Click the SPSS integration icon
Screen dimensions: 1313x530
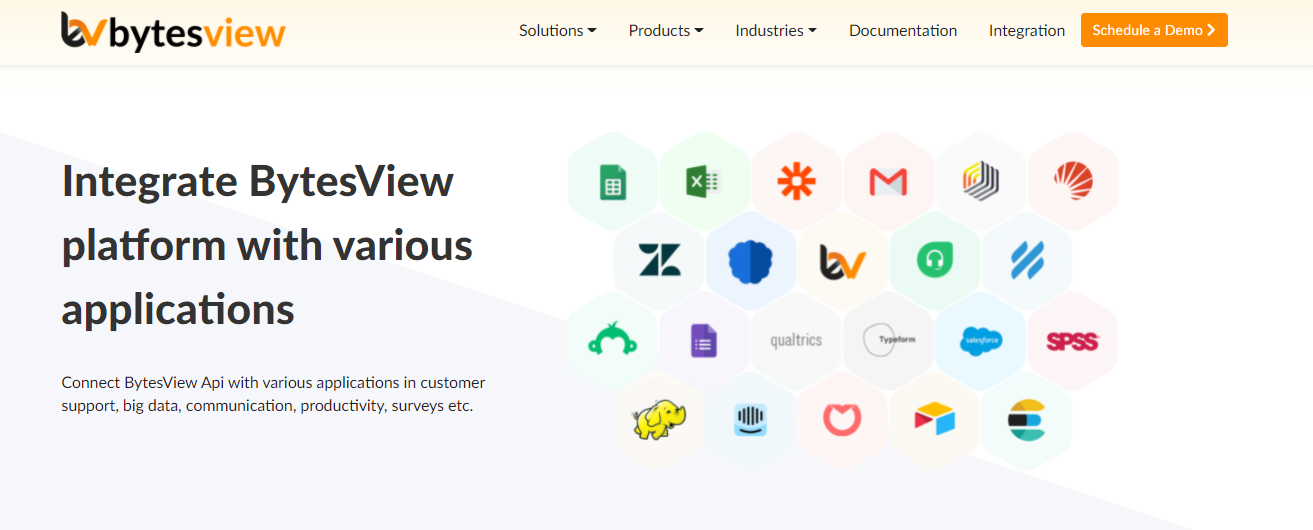pos(1072,341)
